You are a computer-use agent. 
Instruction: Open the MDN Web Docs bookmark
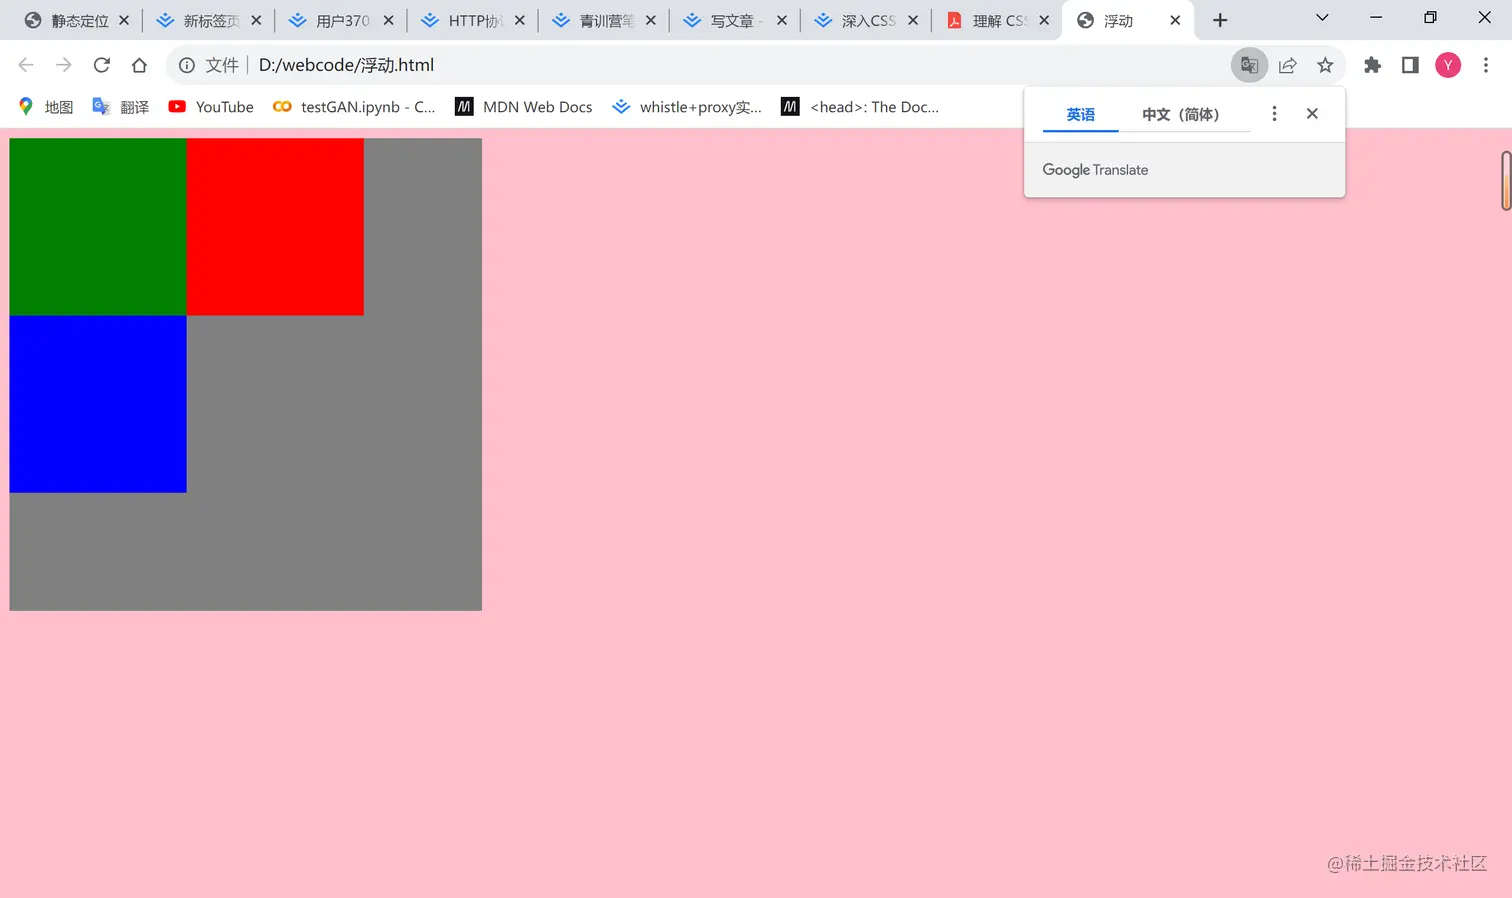click(523, 107)
